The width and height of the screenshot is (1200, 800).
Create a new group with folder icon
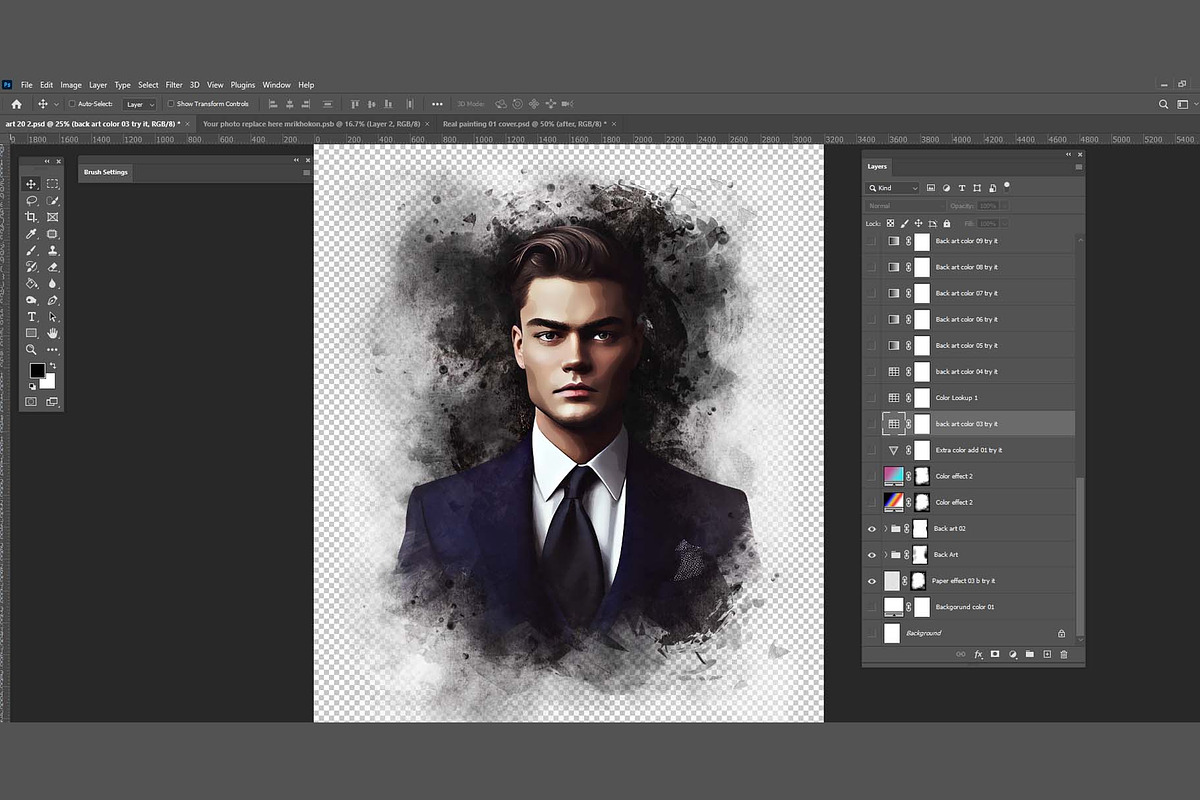tap(1030, 654)
